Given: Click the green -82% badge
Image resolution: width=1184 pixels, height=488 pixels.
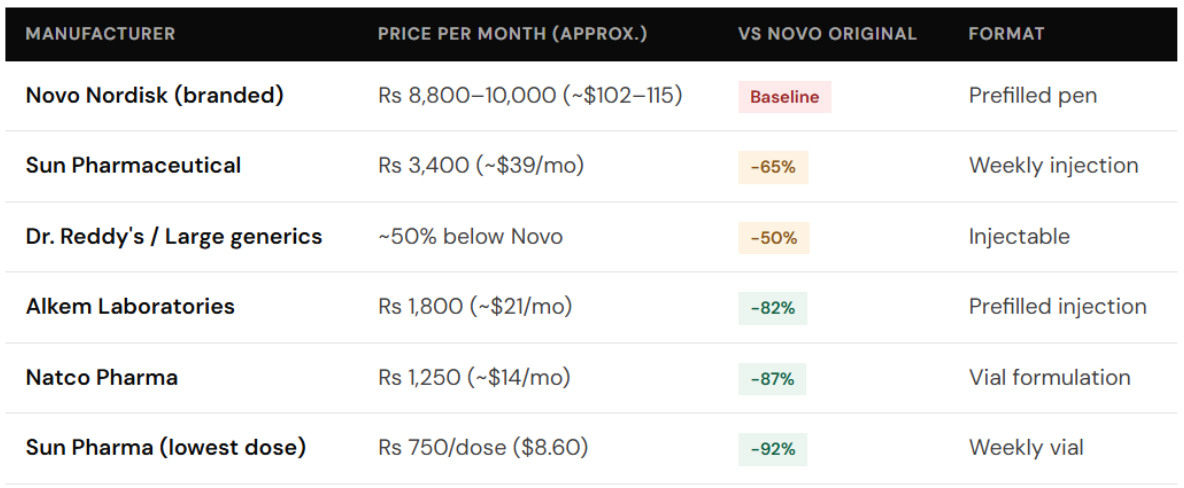Looking at the screenshot, I should click(x=773, y=308).
